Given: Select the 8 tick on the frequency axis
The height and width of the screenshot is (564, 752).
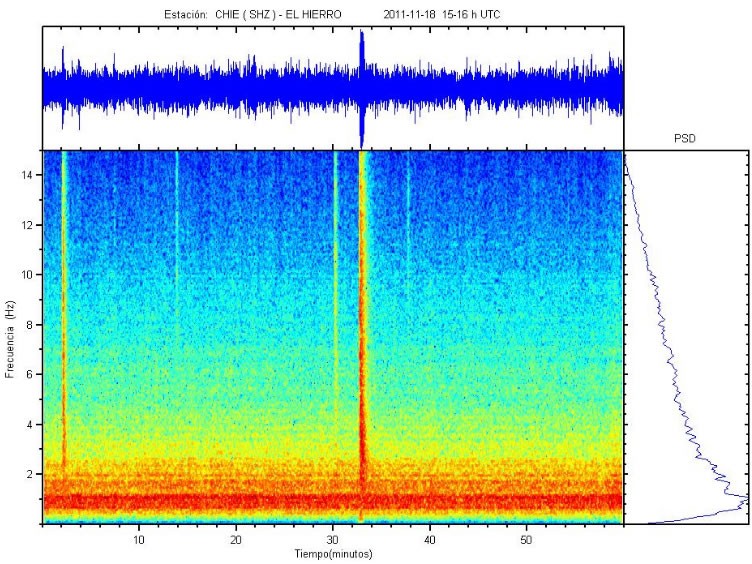Looking at the screenshot, I should click(x=33, y=324).
